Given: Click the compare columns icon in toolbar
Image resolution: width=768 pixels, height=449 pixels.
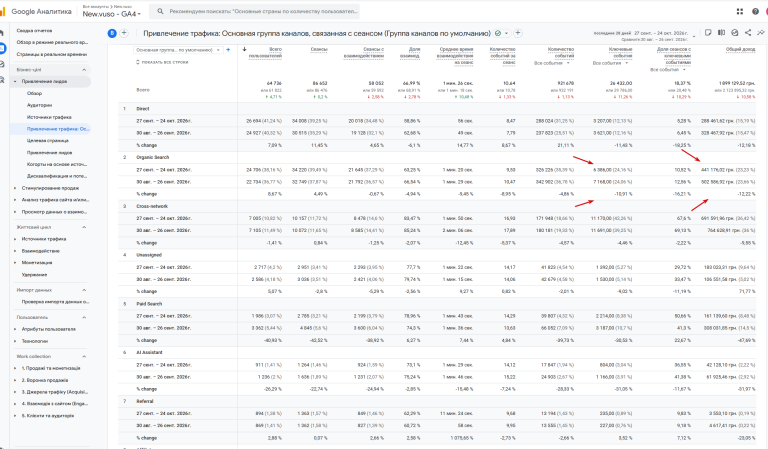Looking at the screenshot, I should [721, 33].
